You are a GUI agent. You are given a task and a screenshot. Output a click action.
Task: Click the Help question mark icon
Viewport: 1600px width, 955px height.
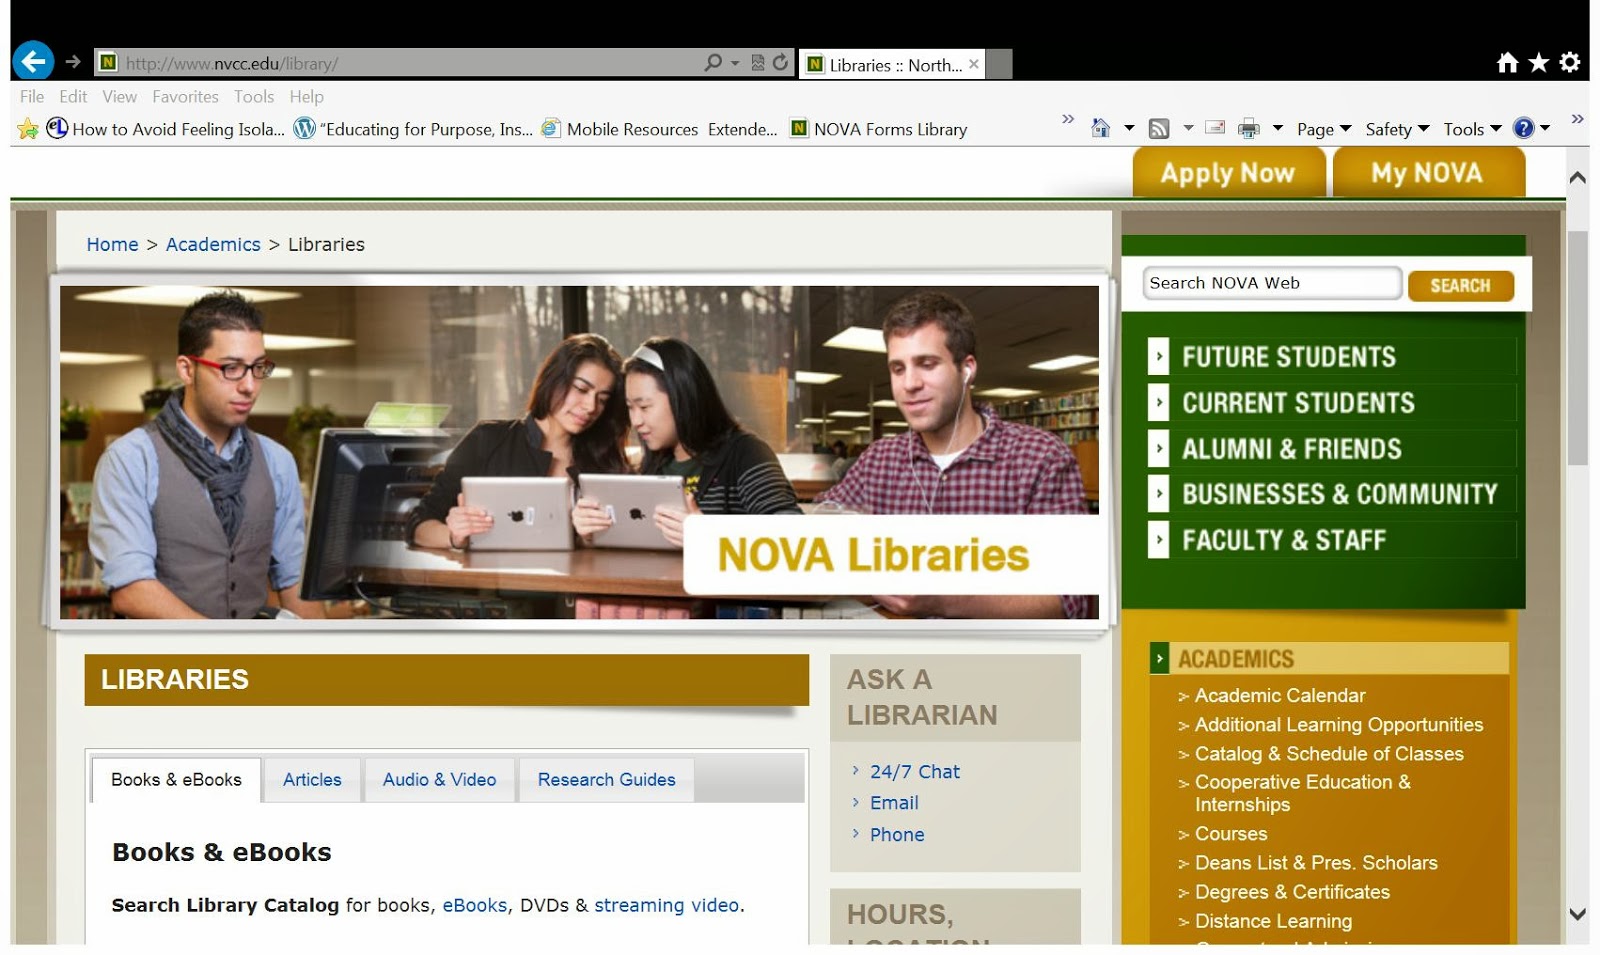(1526, 128)
